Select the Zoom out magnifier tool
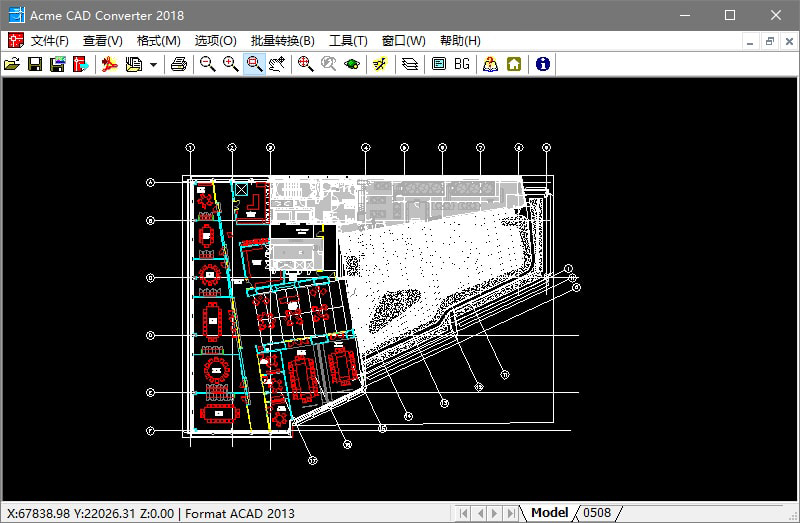The image size is (800, 523). [x=207, y=64]
